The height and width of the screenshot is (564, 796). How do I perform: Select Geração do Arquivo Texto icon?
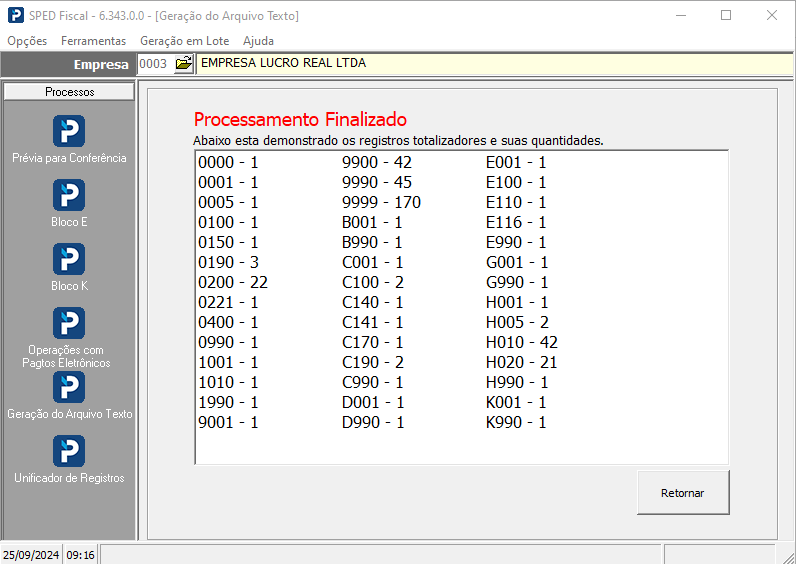pos(69,387)
